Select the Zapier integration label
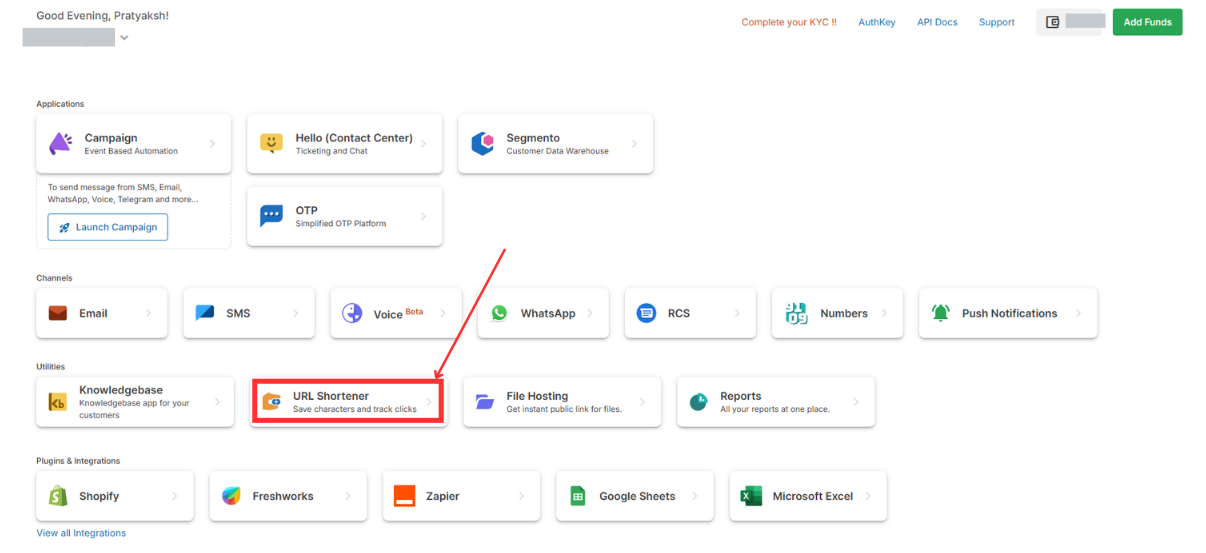 [x=443, y=496]
